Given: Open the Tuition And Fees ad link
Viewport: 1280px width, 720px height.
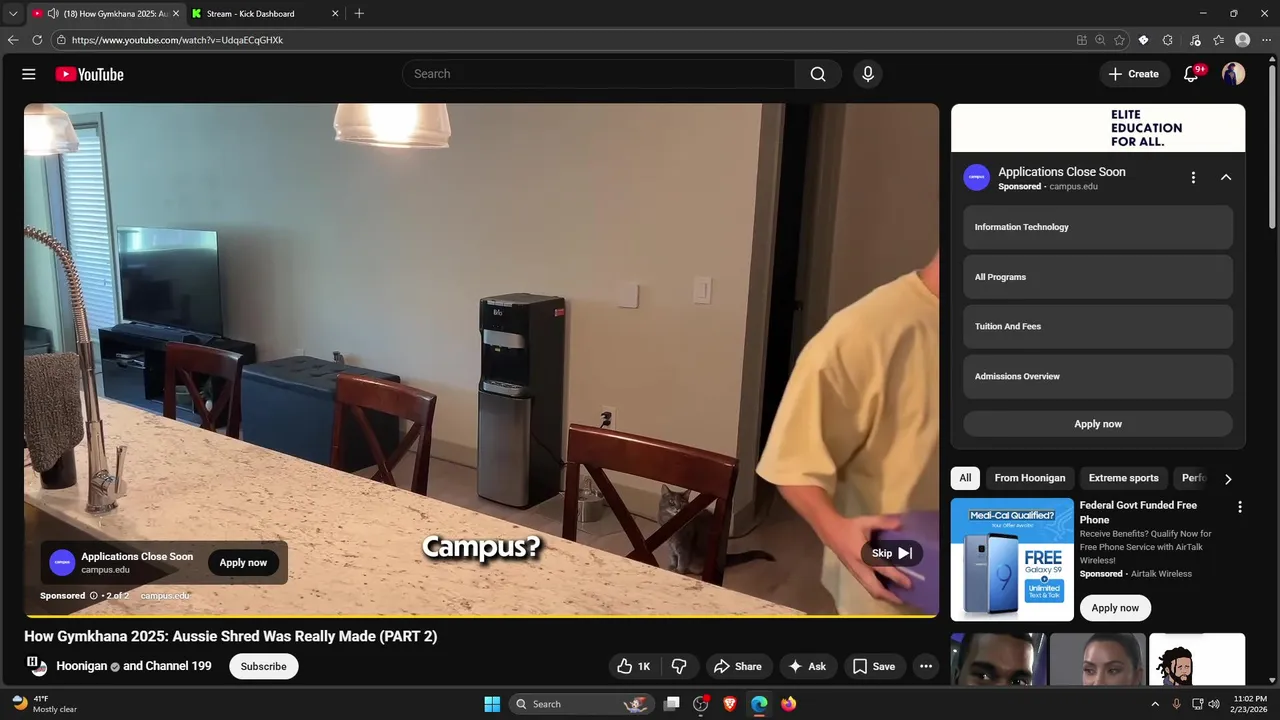Looking at the screenshot, I should [1098, 326].
